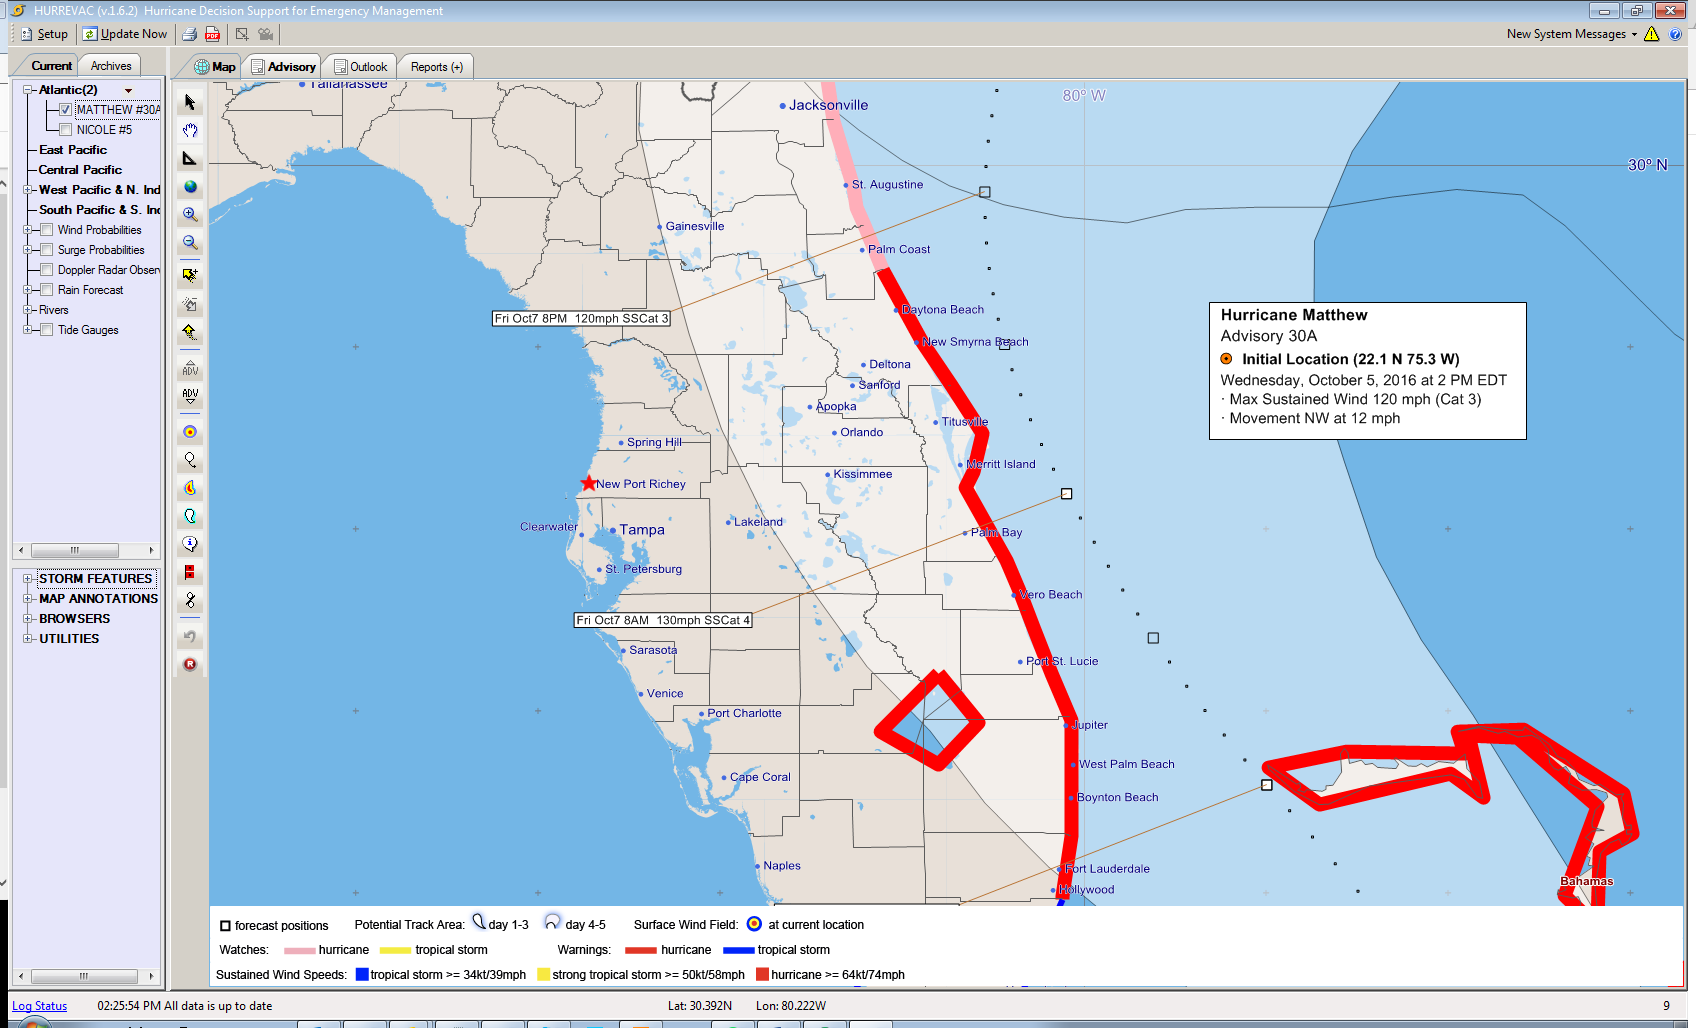Click the hurricane symbol track icon
Image resolution: width=1696 pixels, height=1028 pixels.
click(190, 600)
